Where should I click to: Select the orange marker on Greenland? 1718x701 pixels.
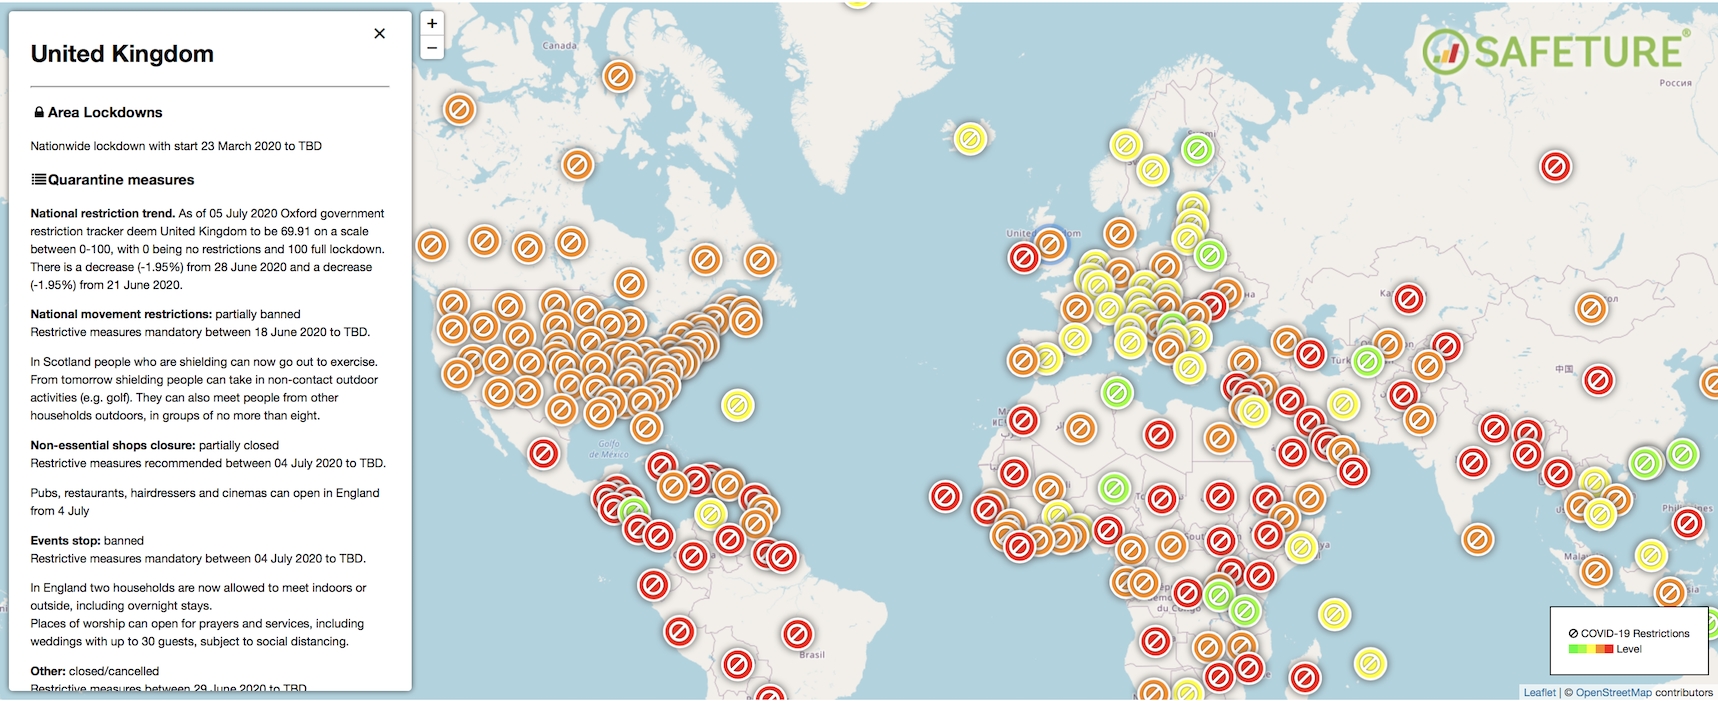tap(618, 75)
